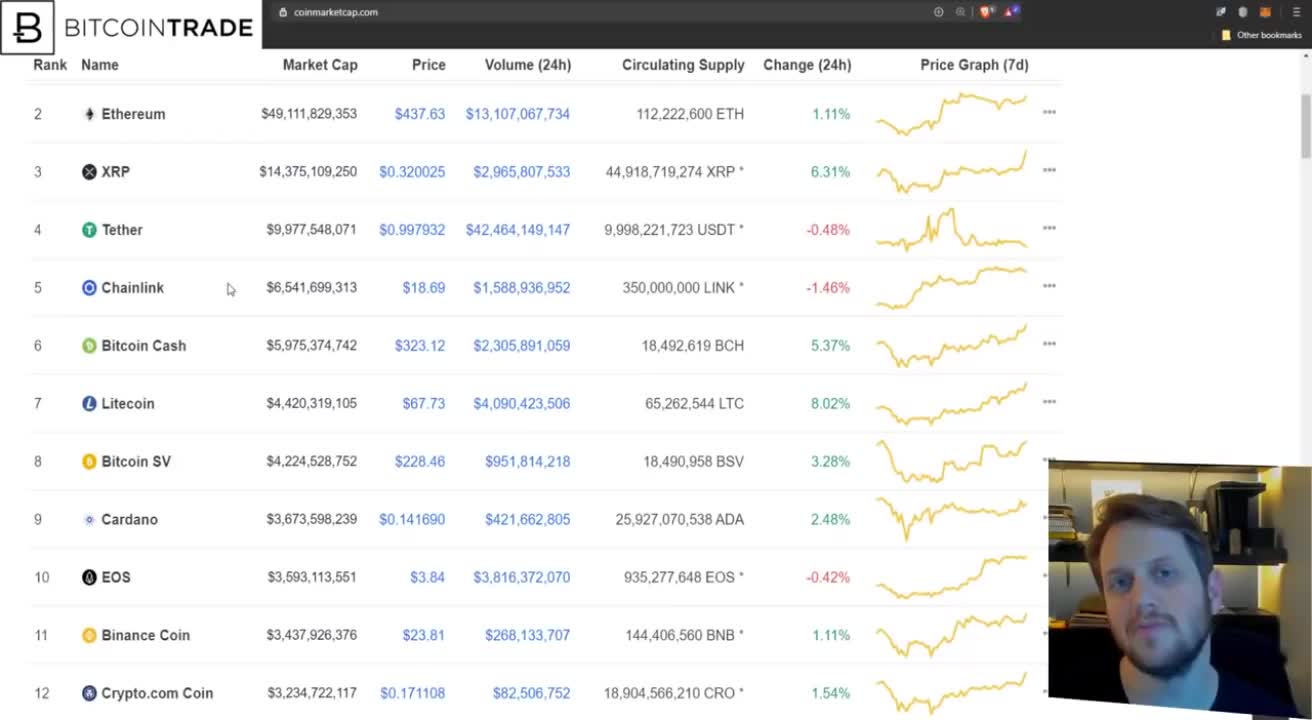The image size is (1312, 720).
Task: Click the Chainlink coin logo
Action: (89, 288)
